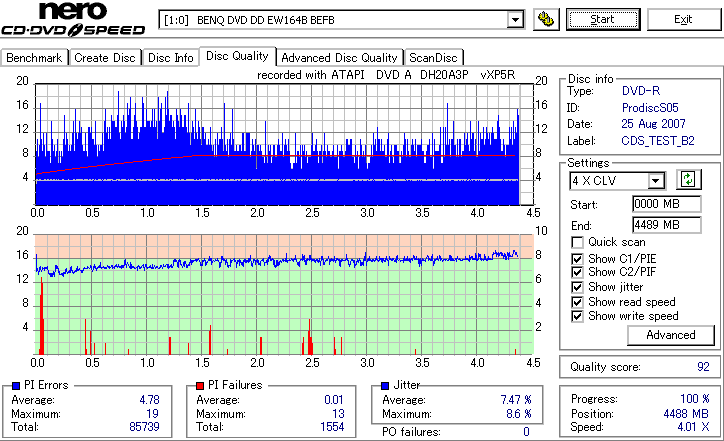
Task: Click the PI Errors and speed graph
Action: tap(284, 144)
